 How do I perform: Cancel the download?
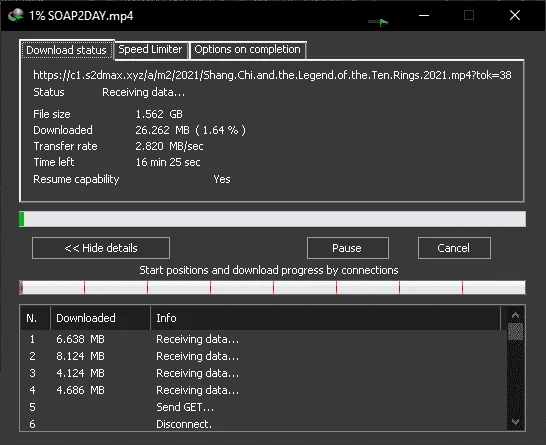point(454,248)
